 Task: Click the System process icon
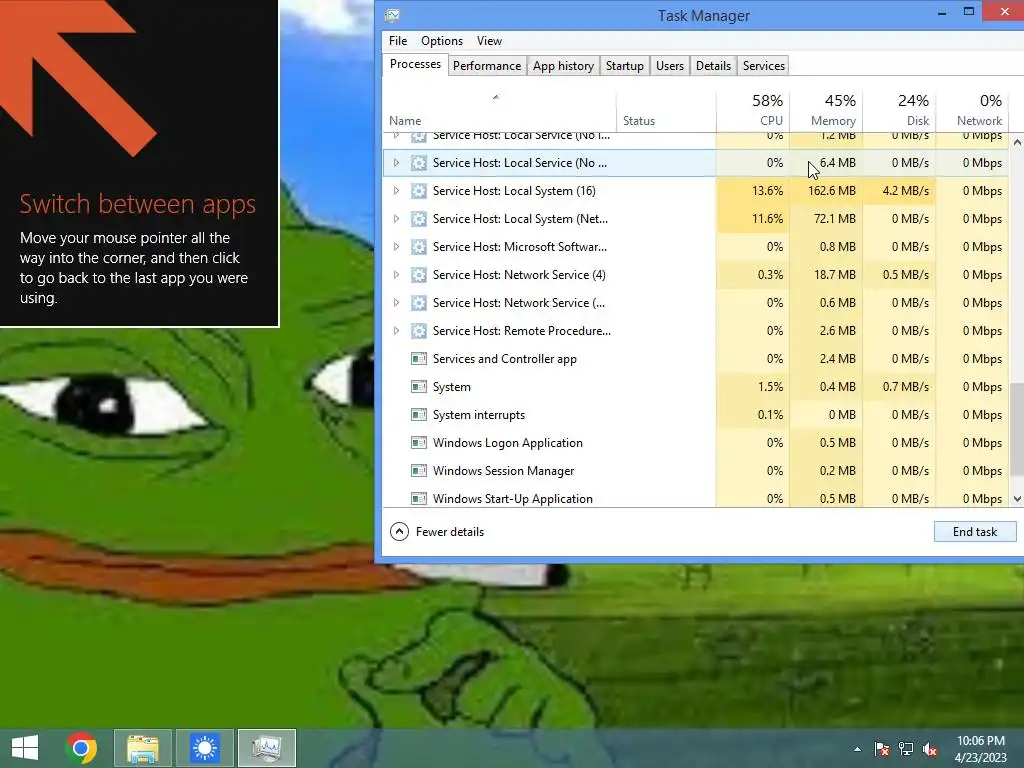(x=419, y=387)
